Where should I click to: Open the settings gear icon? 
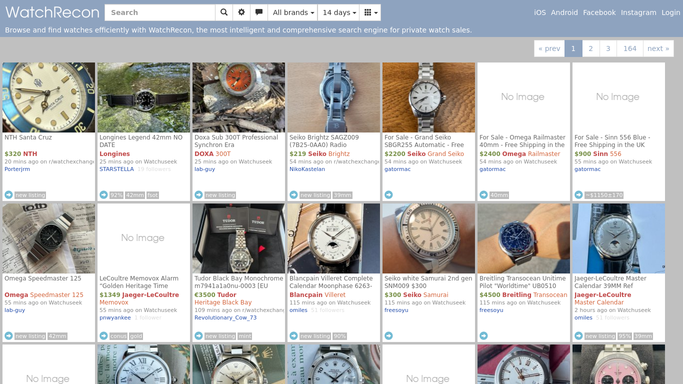pos(241,13)
